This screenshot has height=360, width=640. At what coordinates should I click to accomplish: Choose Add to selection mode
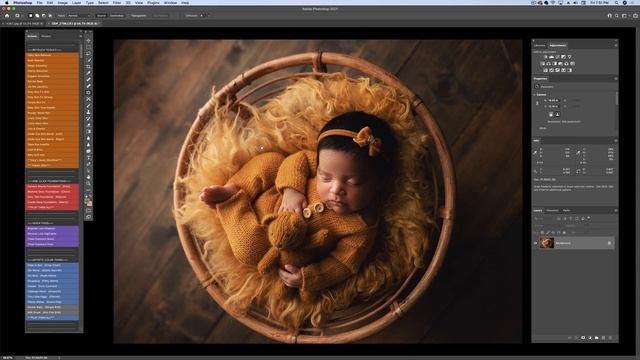pos(37,16)
